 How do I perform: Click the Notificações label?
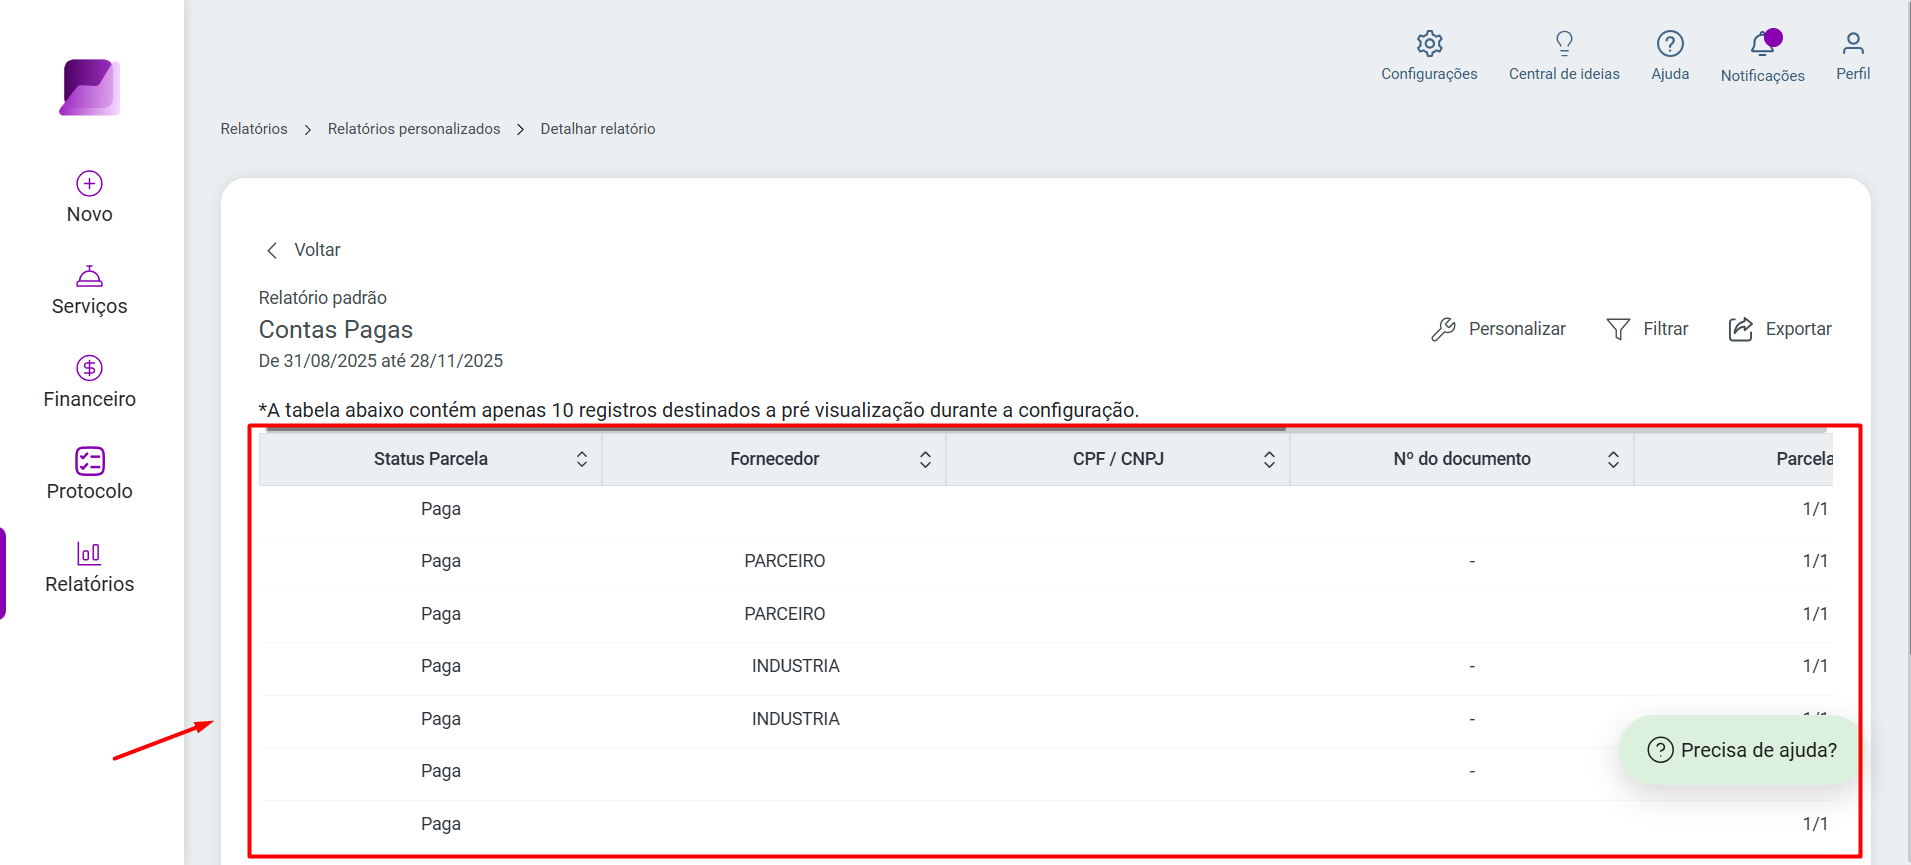1762,76
